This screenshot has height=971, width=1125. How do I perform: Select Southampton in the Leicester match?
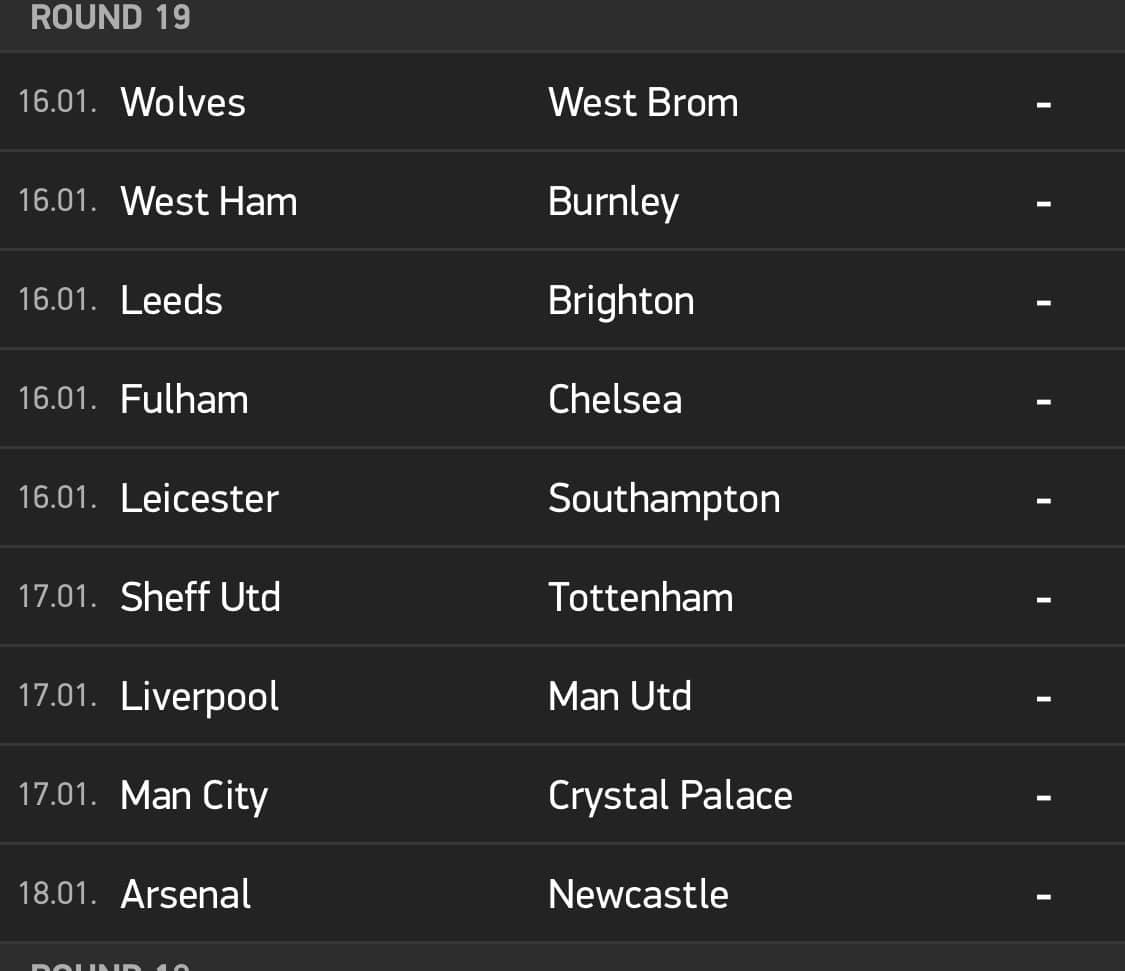(x=664, y=499)
